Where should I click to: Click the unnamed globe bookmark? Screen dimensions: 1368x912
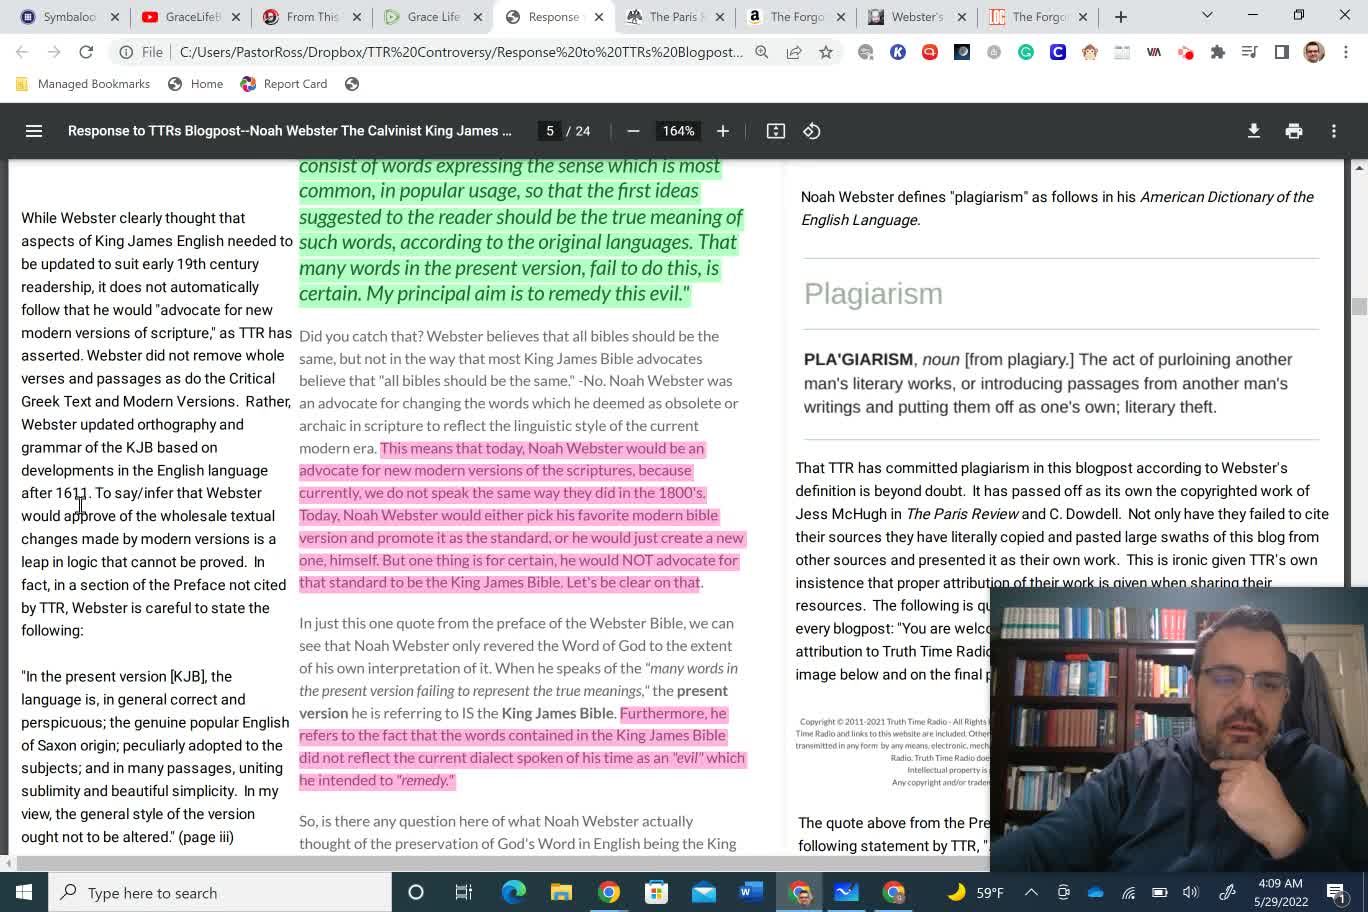click(352, 84)
